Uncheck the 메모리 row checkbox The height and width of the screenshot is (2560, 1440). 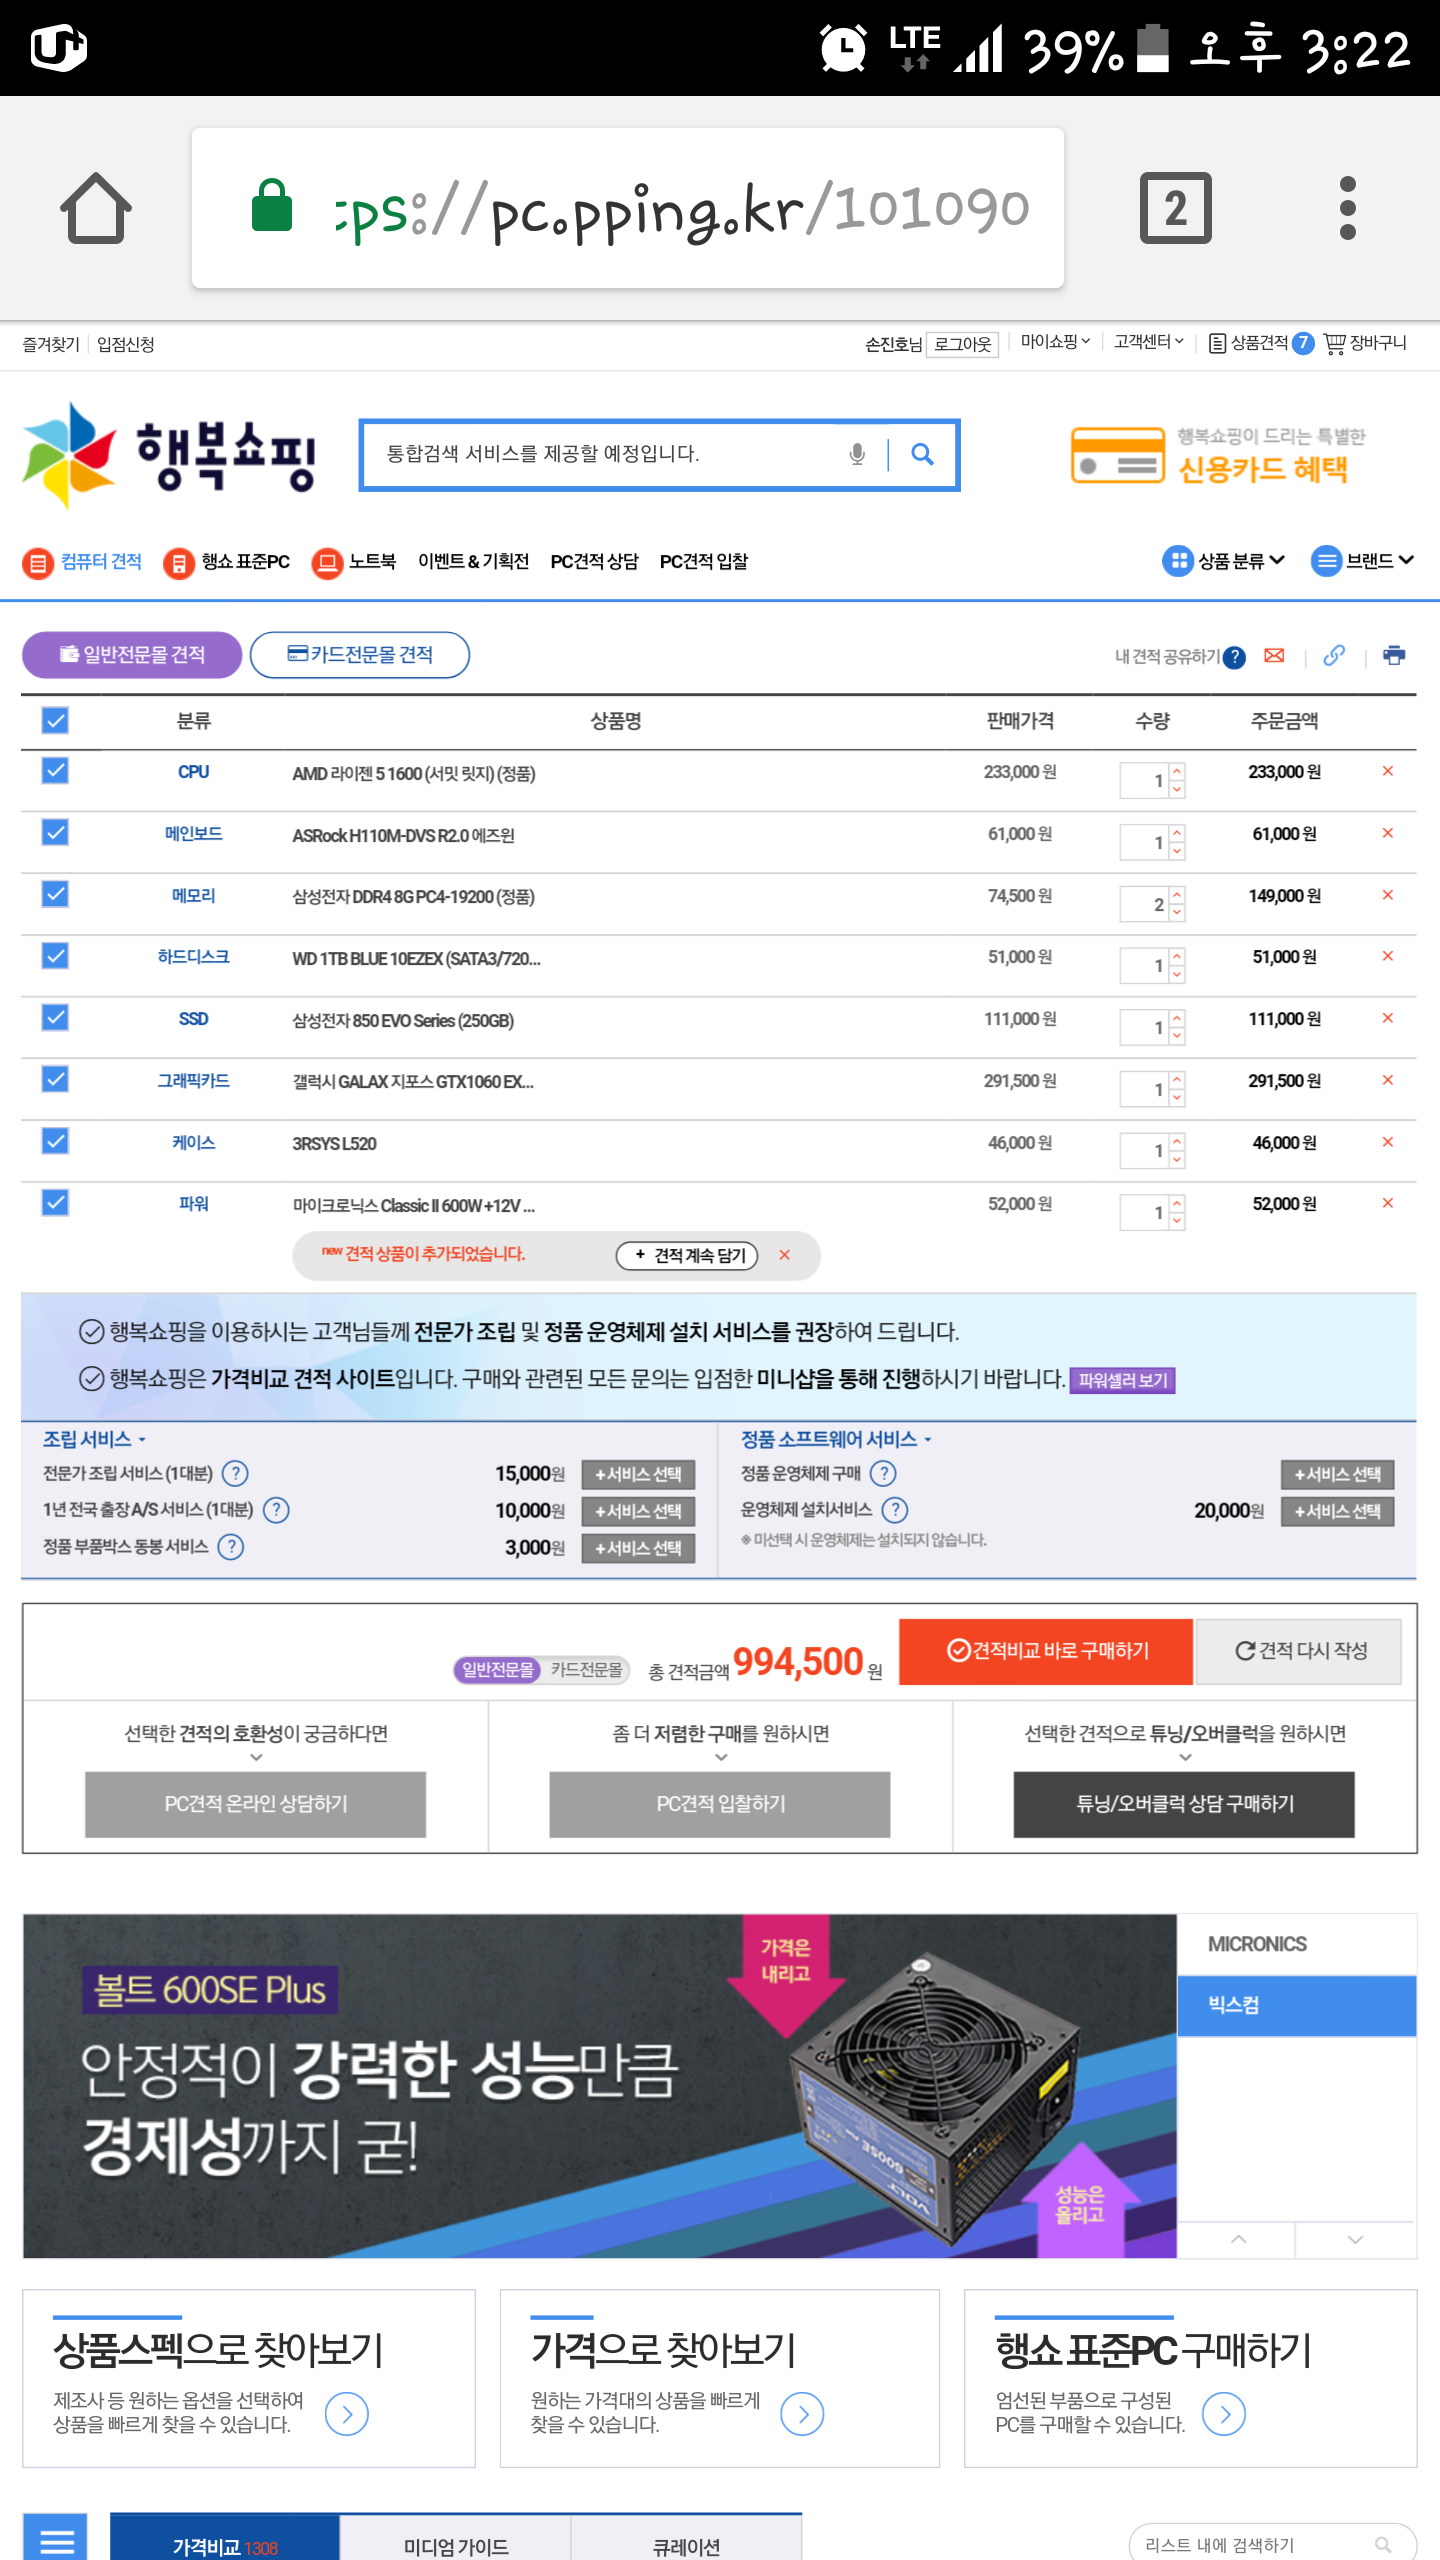point(55,894)
